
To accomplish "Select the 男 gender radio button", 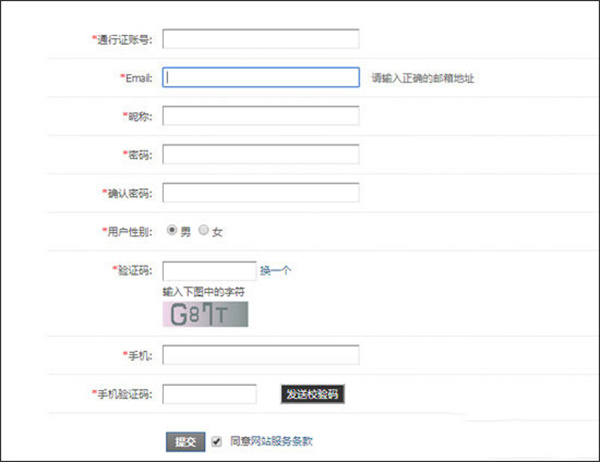I will click(x=172, y=230).
